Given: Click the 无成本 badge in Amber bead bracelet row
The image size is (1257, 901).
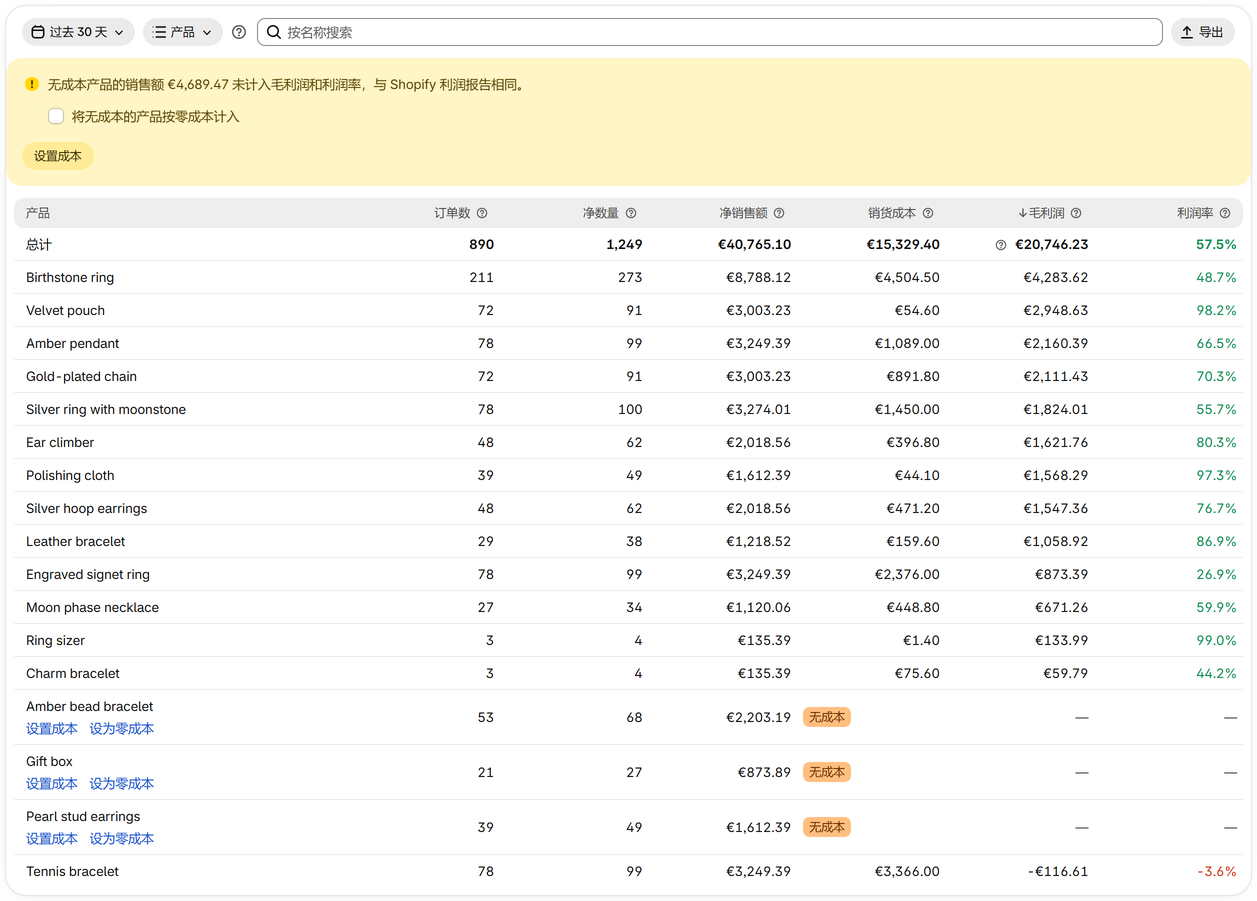Looking at the screenshot, I should pos(827,717).
